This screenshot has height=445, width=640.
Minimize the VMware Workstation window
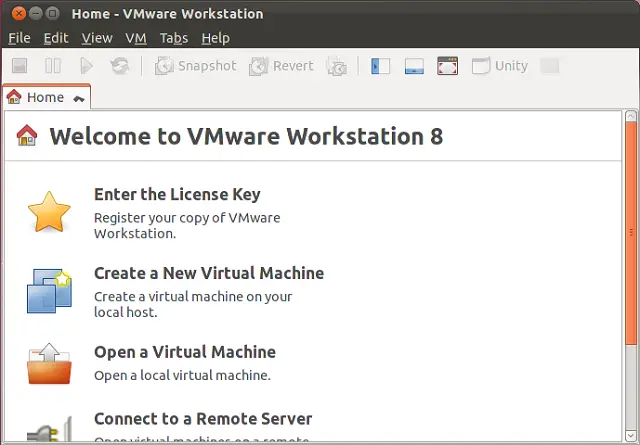[36, 13]
